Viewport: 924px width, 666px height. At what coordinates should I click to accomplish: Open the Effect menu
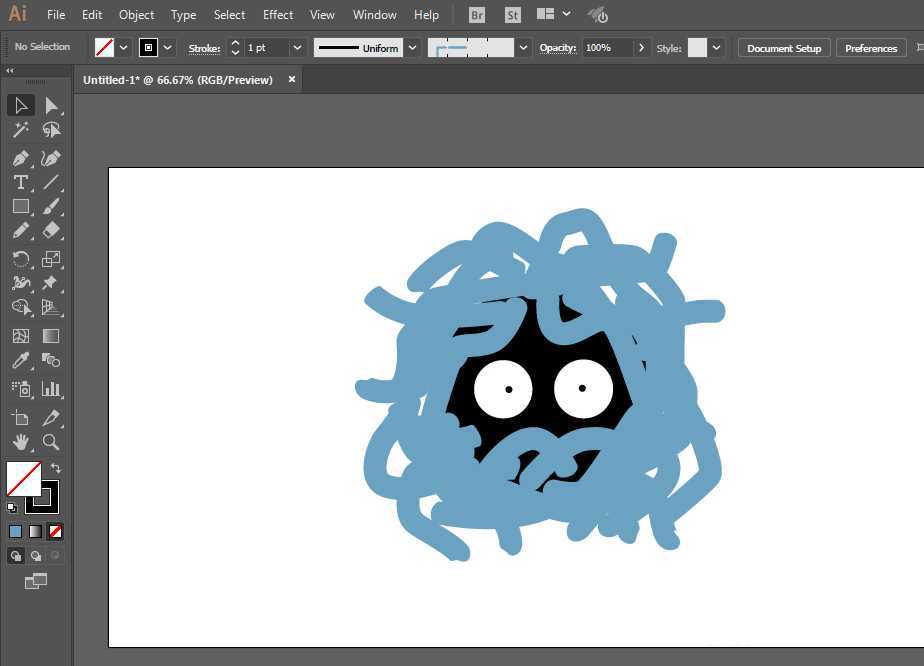(x=278, y=15)
